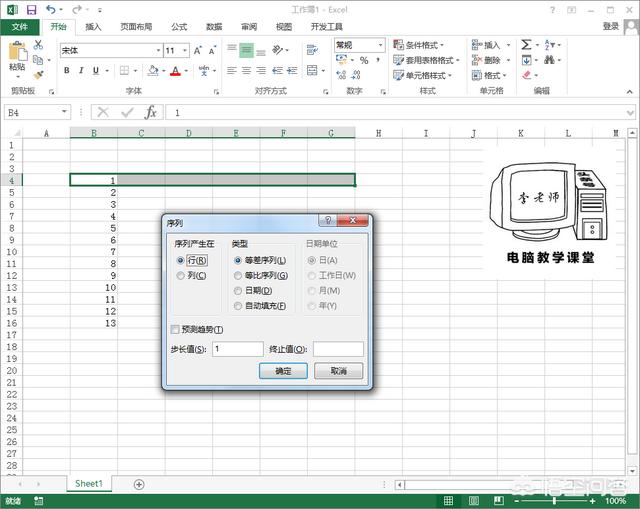Choose the 等比序列(G) growth series type

click(x=237, y=275)
